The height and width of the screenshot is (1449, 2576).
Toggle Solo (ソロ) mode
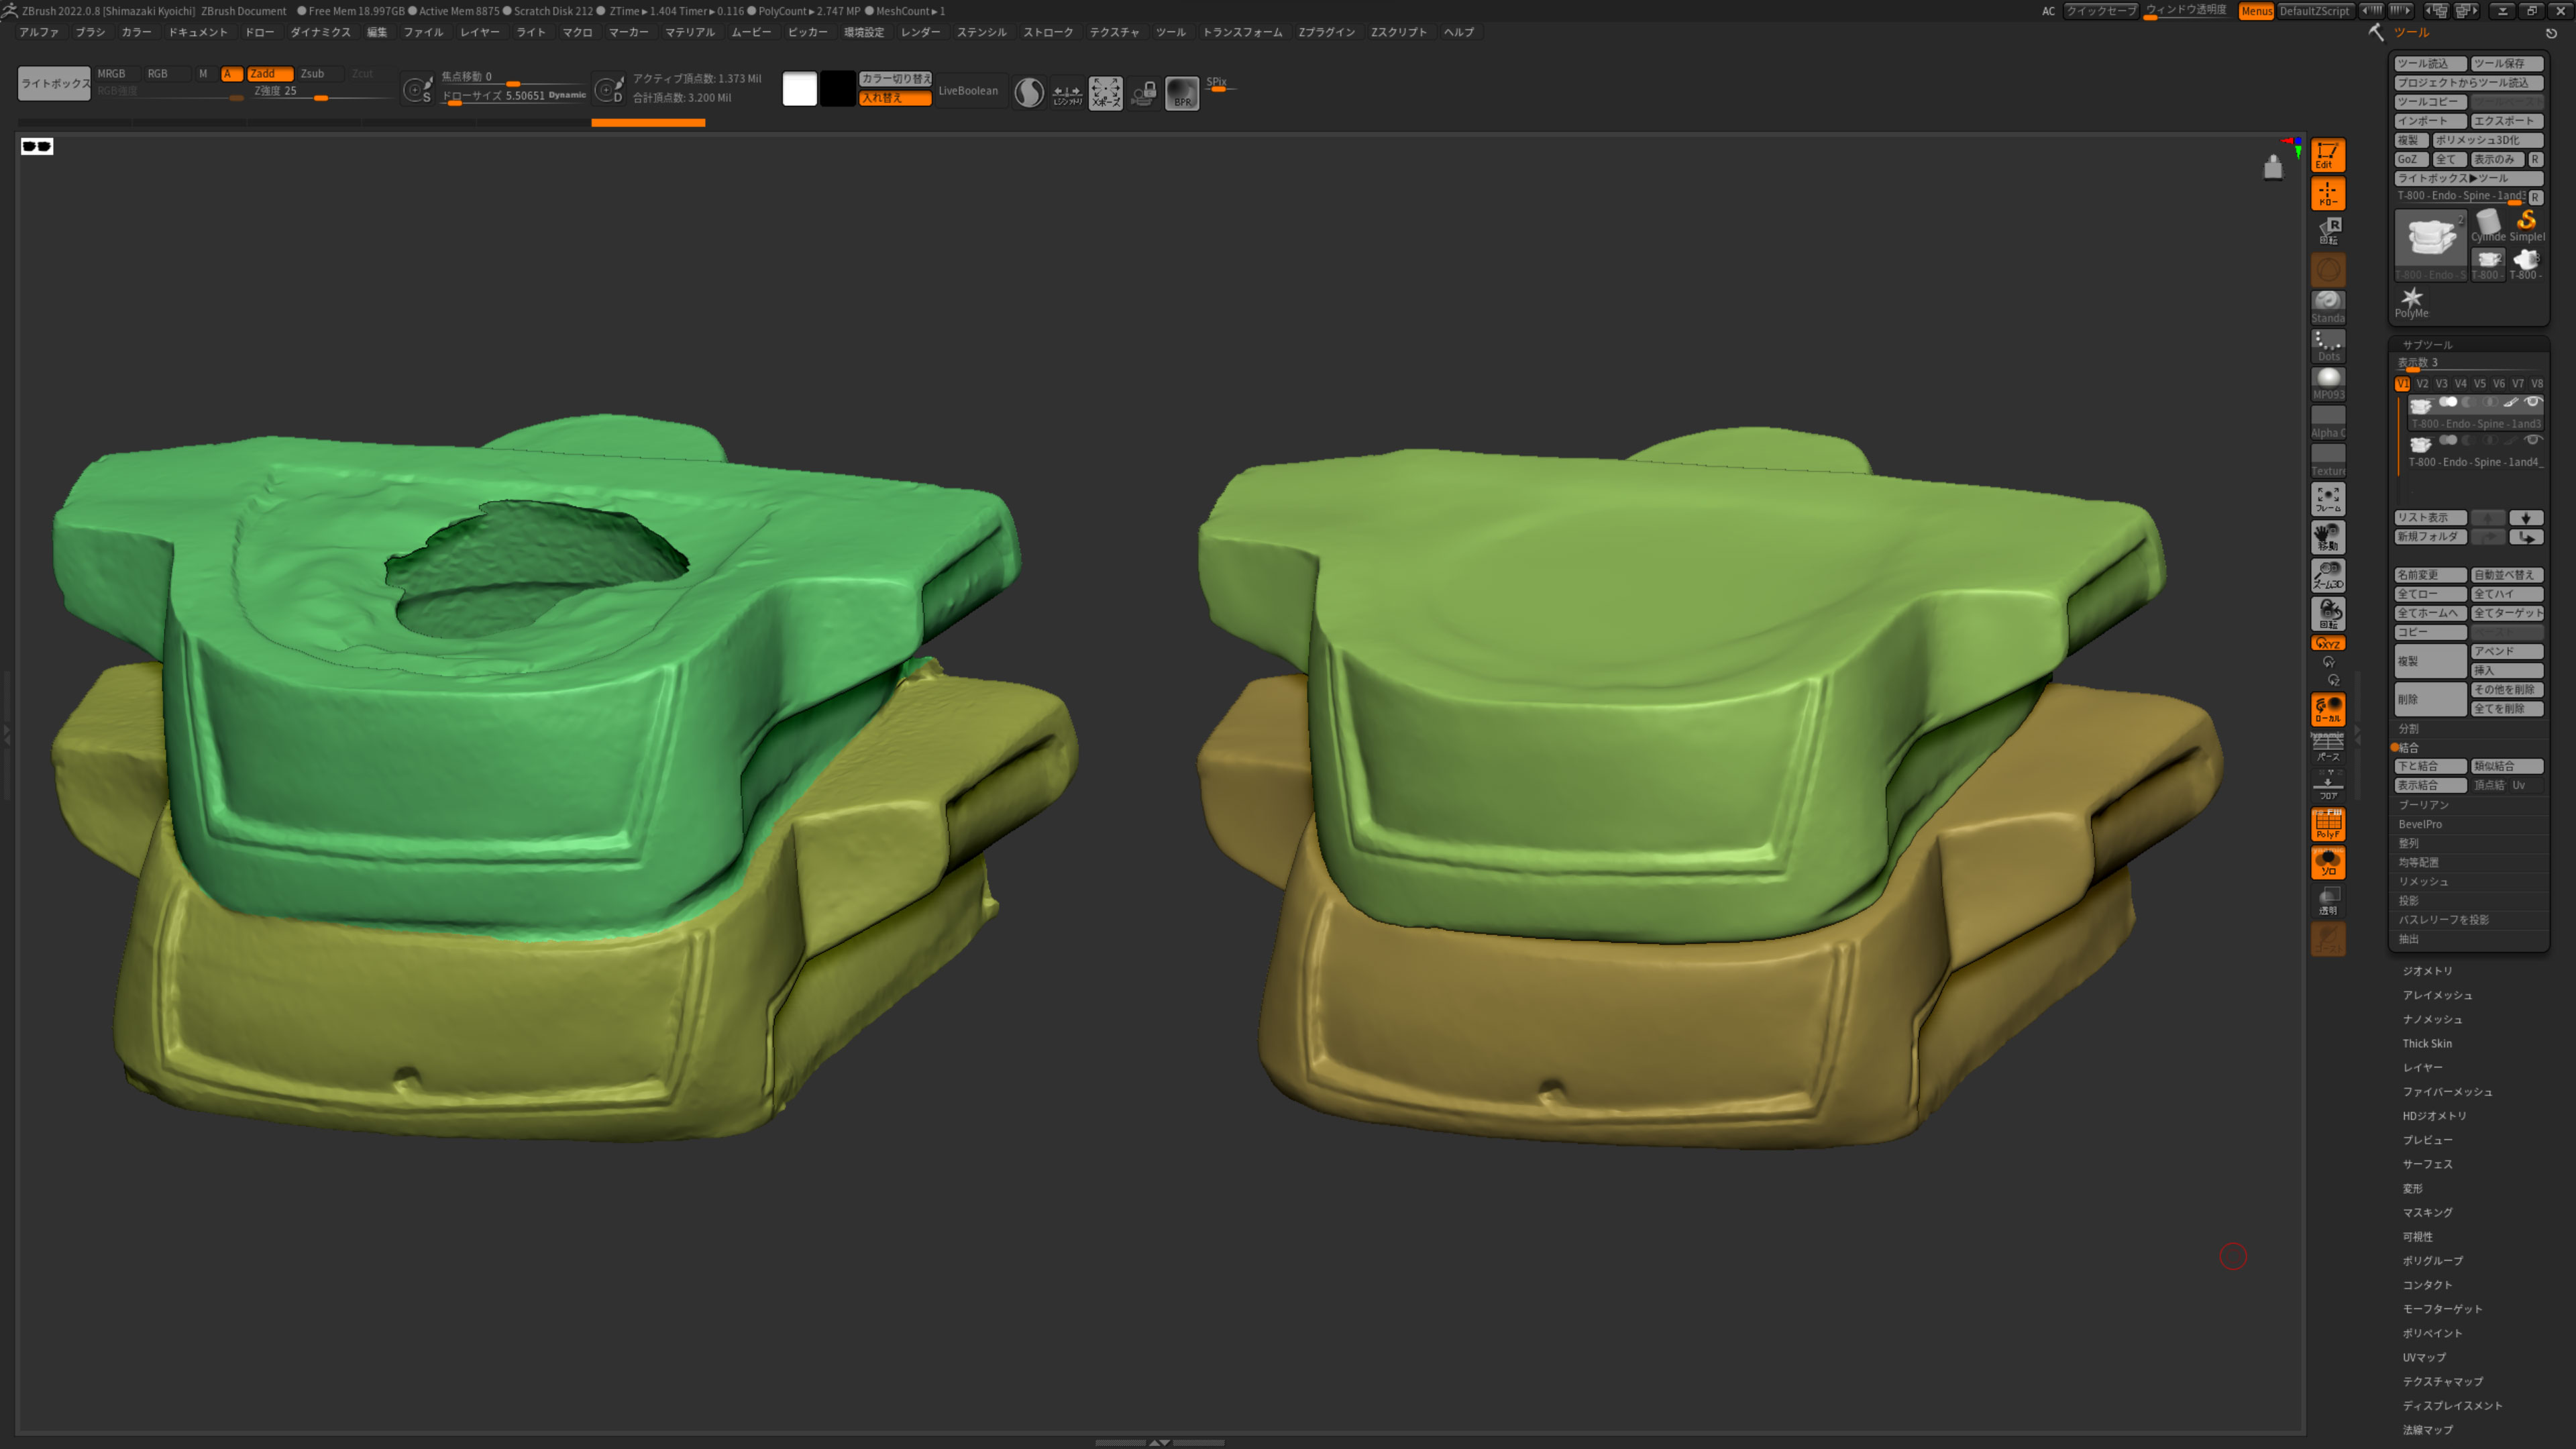2327,862
